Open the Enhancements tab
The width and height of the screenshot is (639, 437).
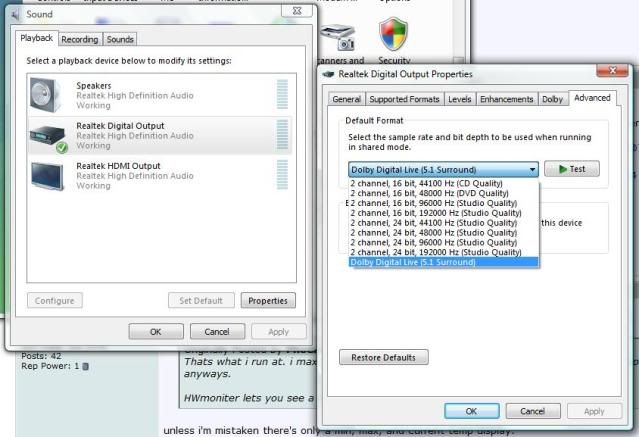click(507, 99)
